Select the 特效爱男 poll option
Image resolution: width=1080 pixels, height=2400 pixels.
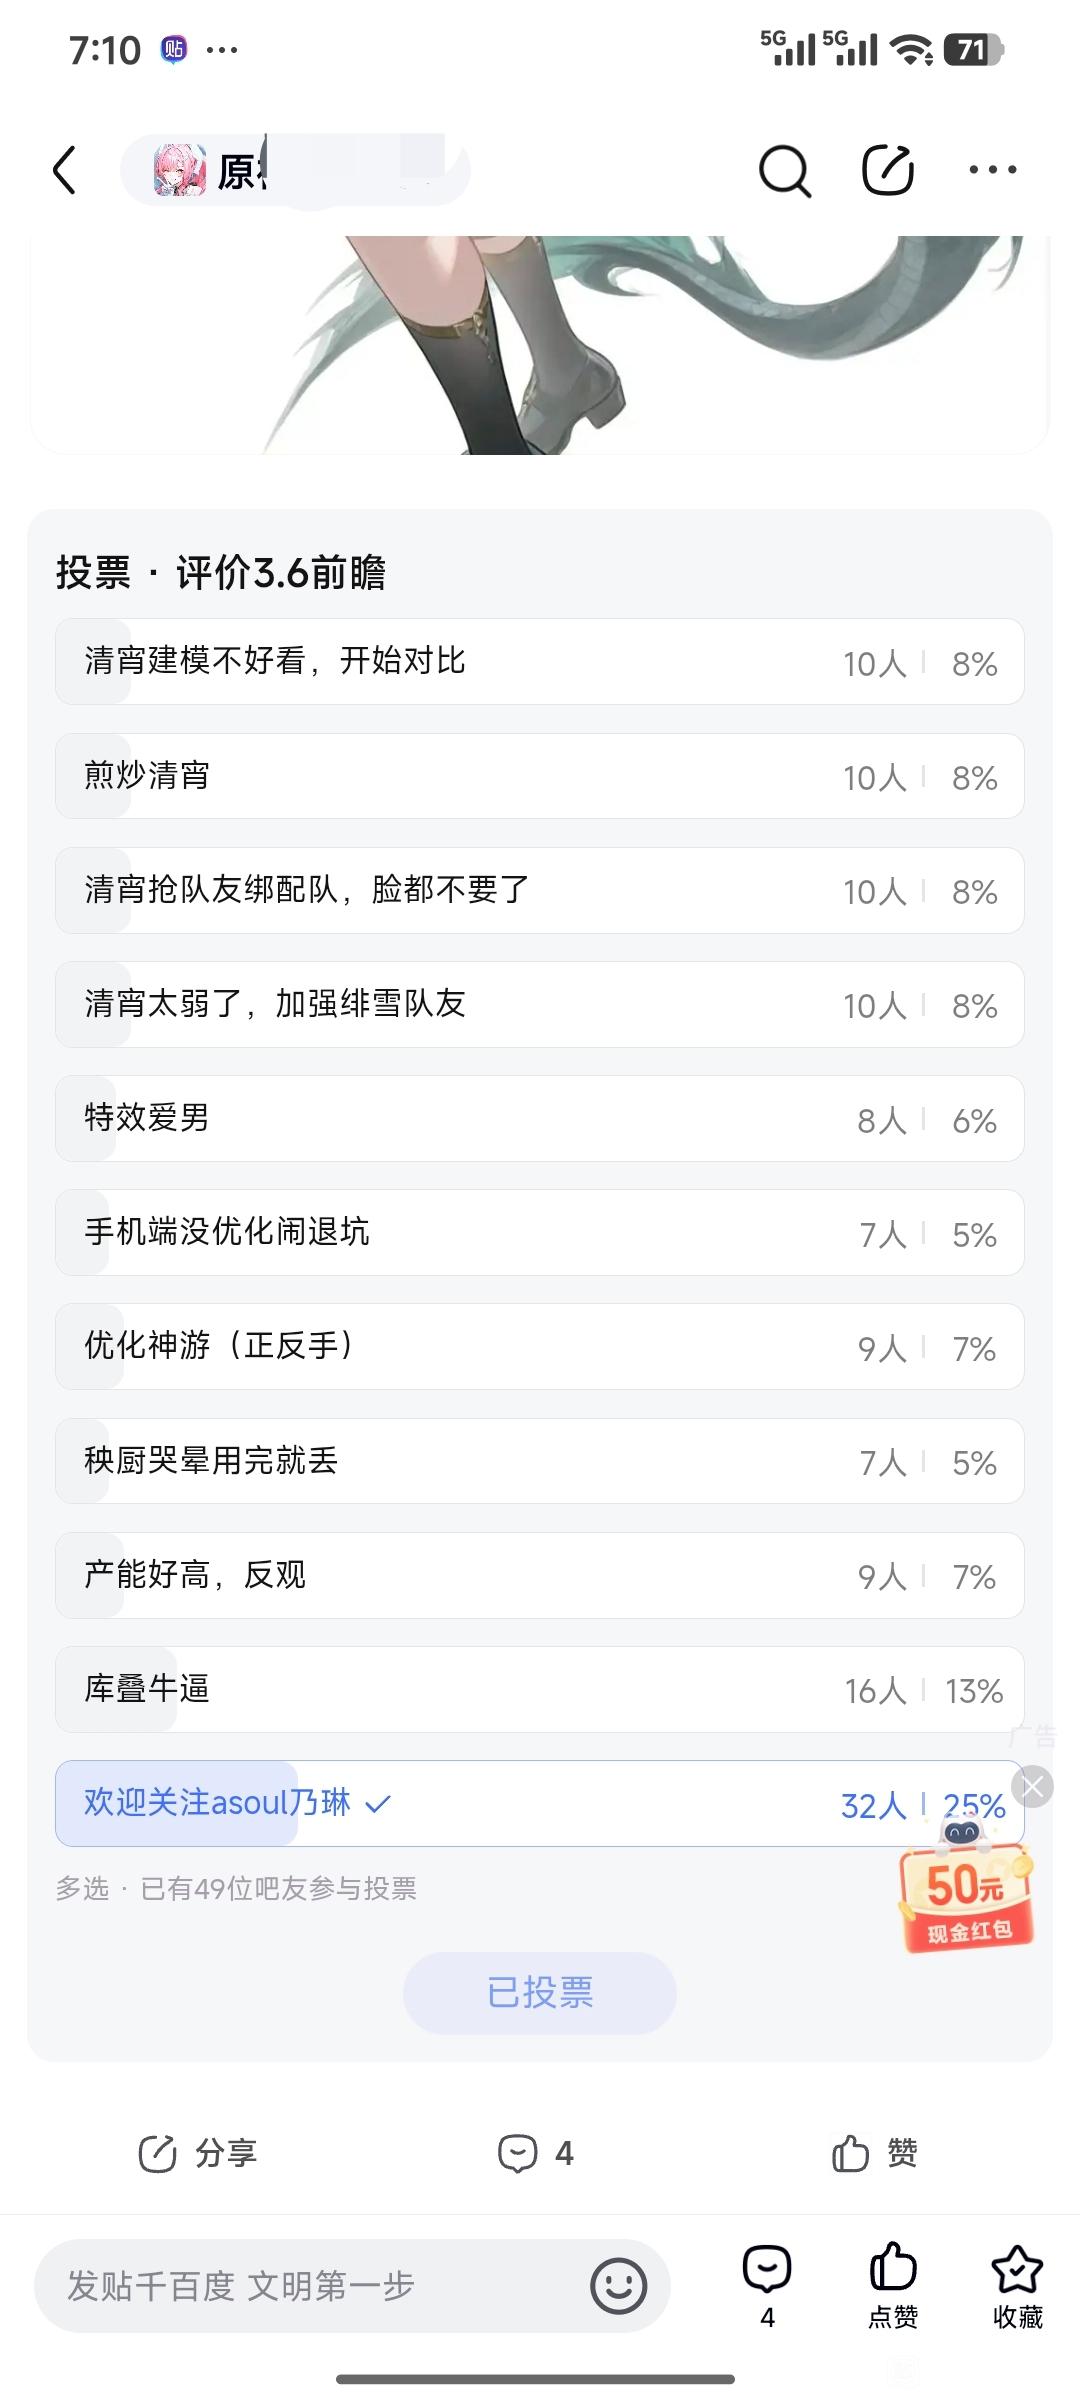tap(539, 1118)
